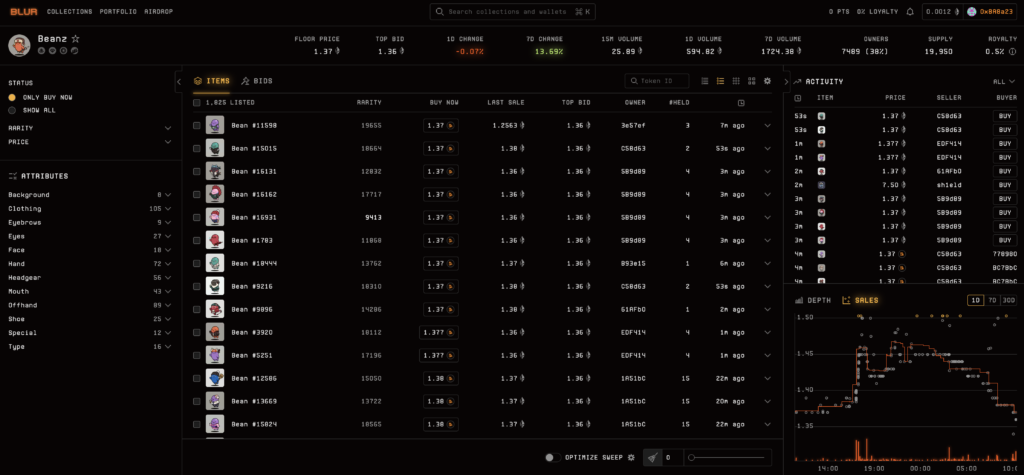This screenshot has width=1024, height=475.
Task: Toggle the Optimize Sweep switch
Action: (x=553, y=457)
